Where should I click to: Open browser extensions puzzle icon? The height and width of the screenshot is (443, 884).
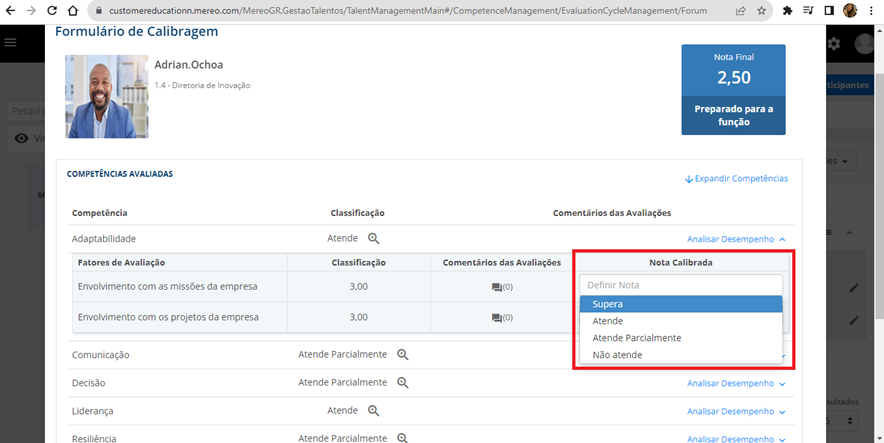[x=788, y=11]
